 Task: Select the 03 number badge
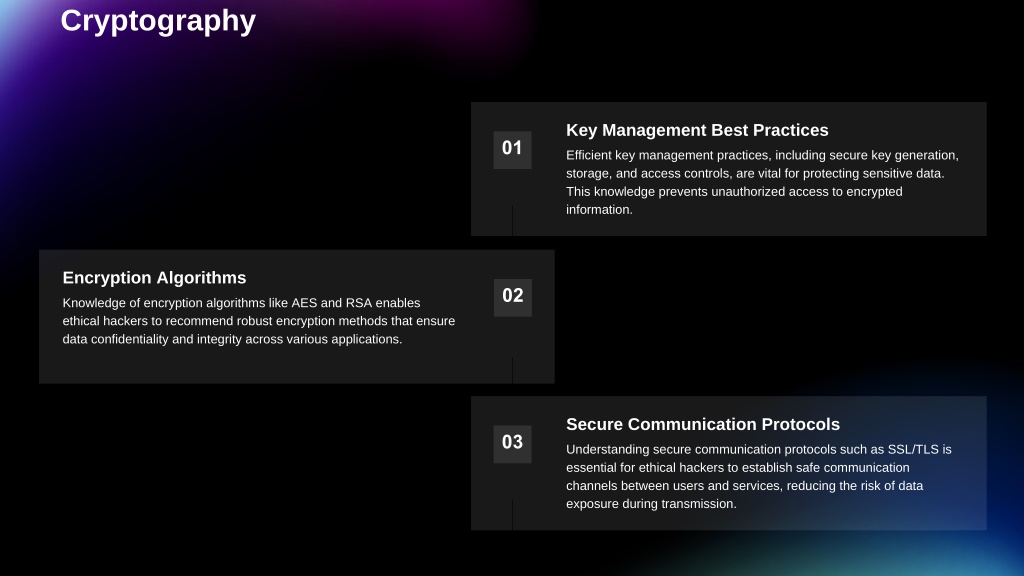point(513,443)
